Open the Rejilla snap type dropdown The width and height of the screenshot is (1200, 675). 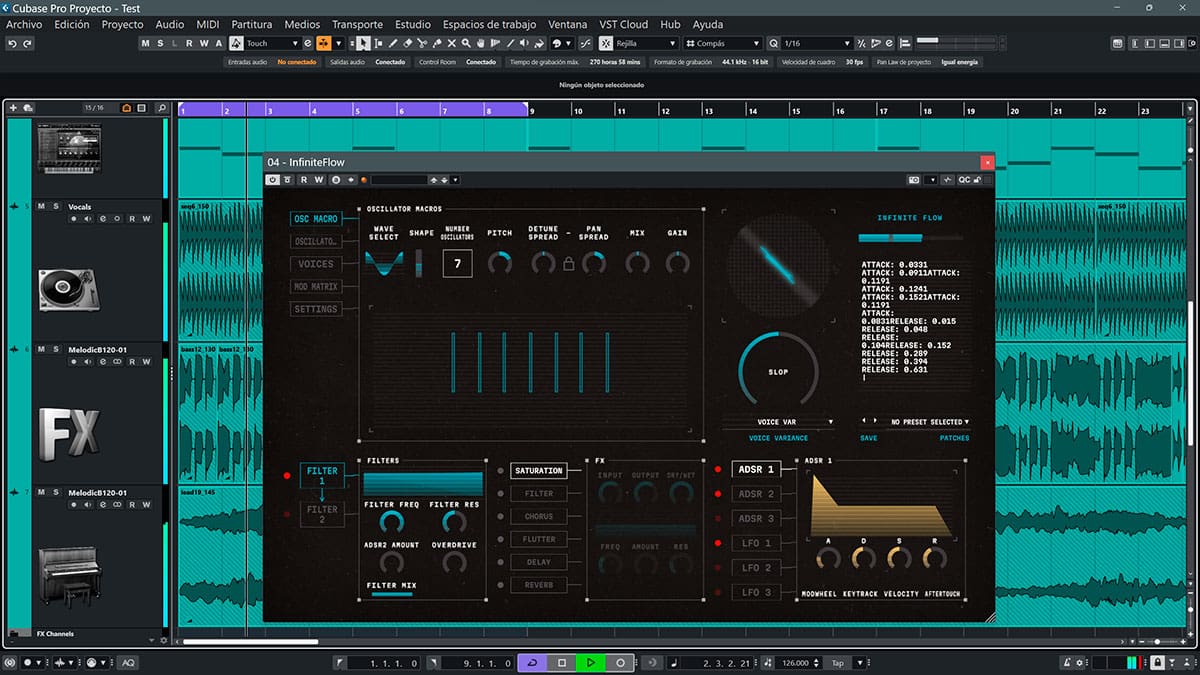coord(646,43)
